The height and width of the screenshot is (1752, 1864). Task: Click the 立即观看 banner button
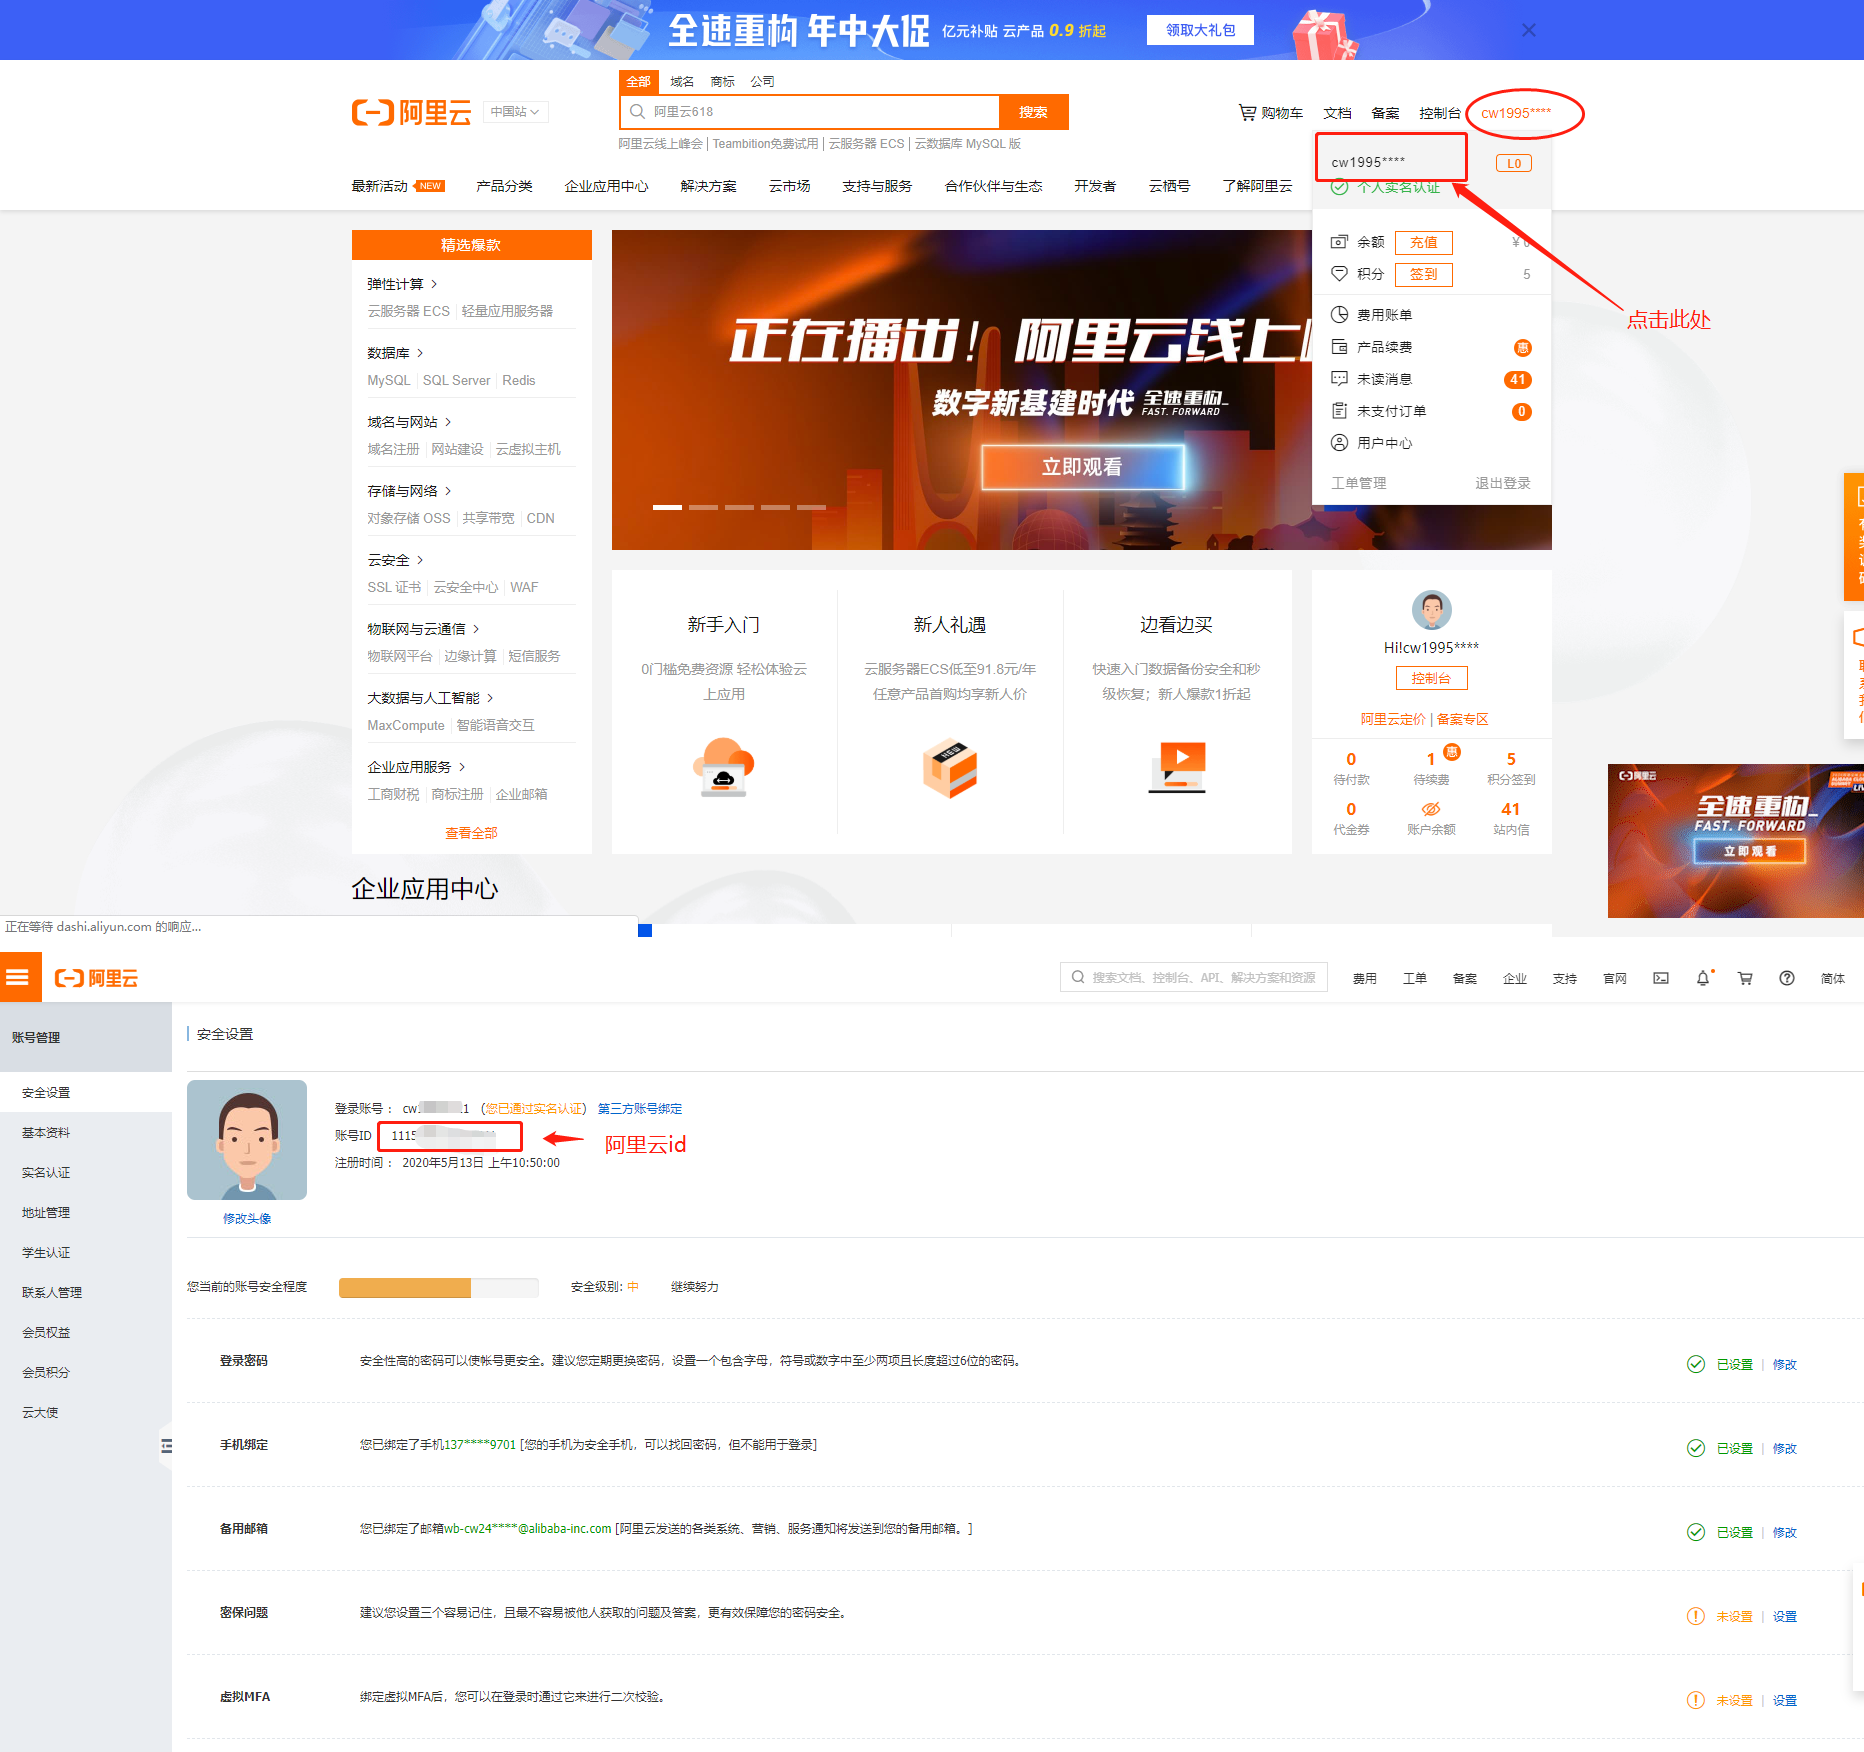click(1082, 467)
